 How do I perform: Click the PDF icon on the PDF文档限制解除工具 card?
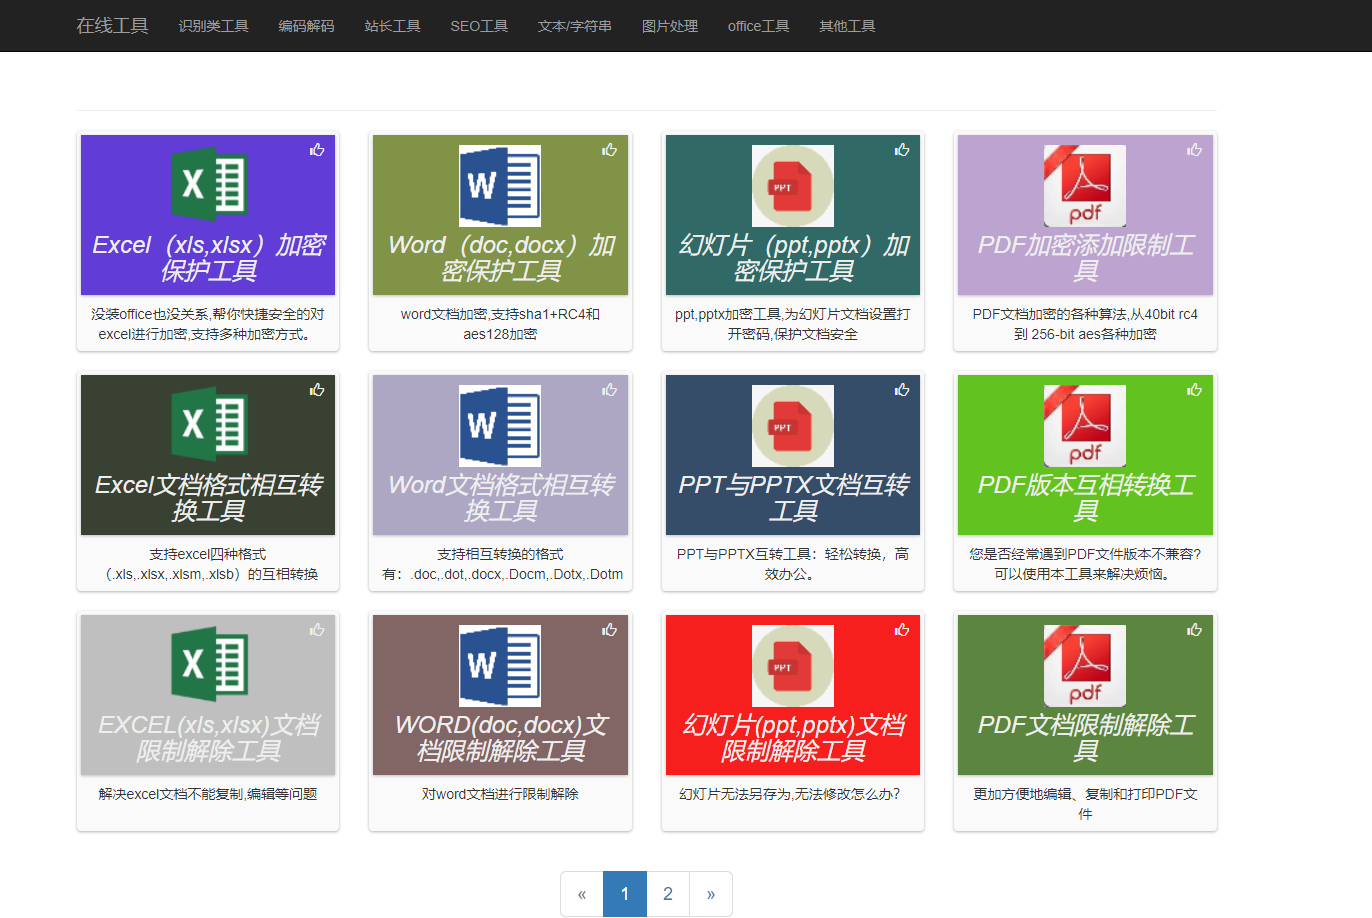pyautogui.click(x=1085, y=665)
